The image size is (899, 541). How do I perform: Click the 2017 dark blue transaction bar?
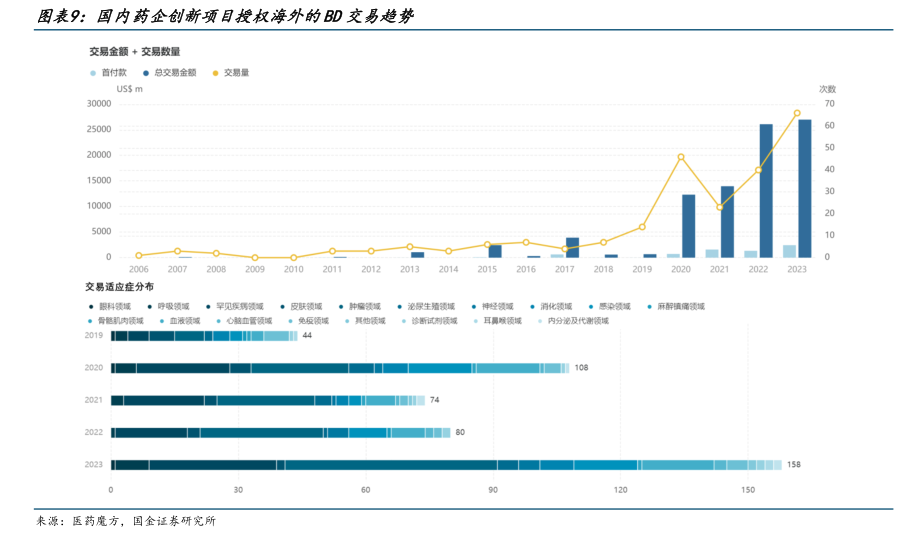point(572,247)
